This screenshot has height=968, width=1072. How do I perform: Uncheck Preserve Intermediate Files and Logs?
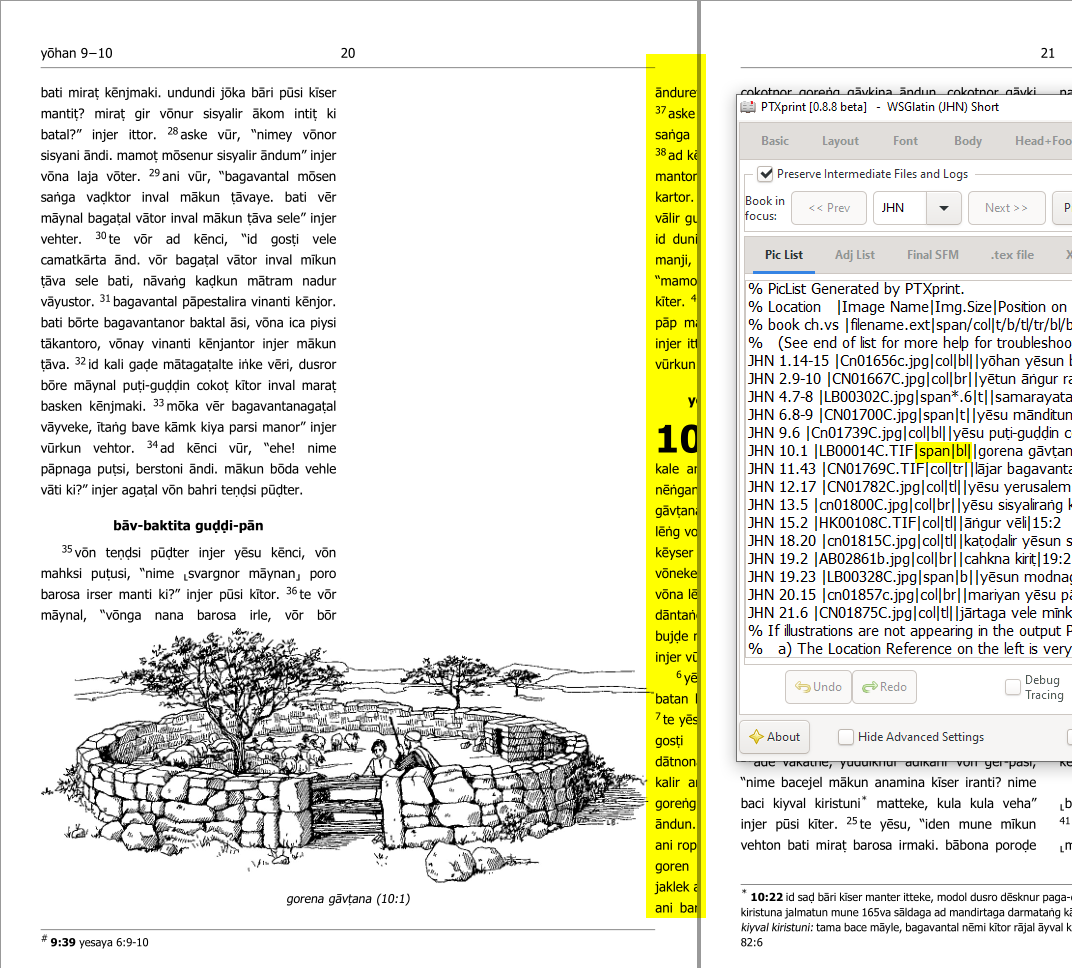766,173
